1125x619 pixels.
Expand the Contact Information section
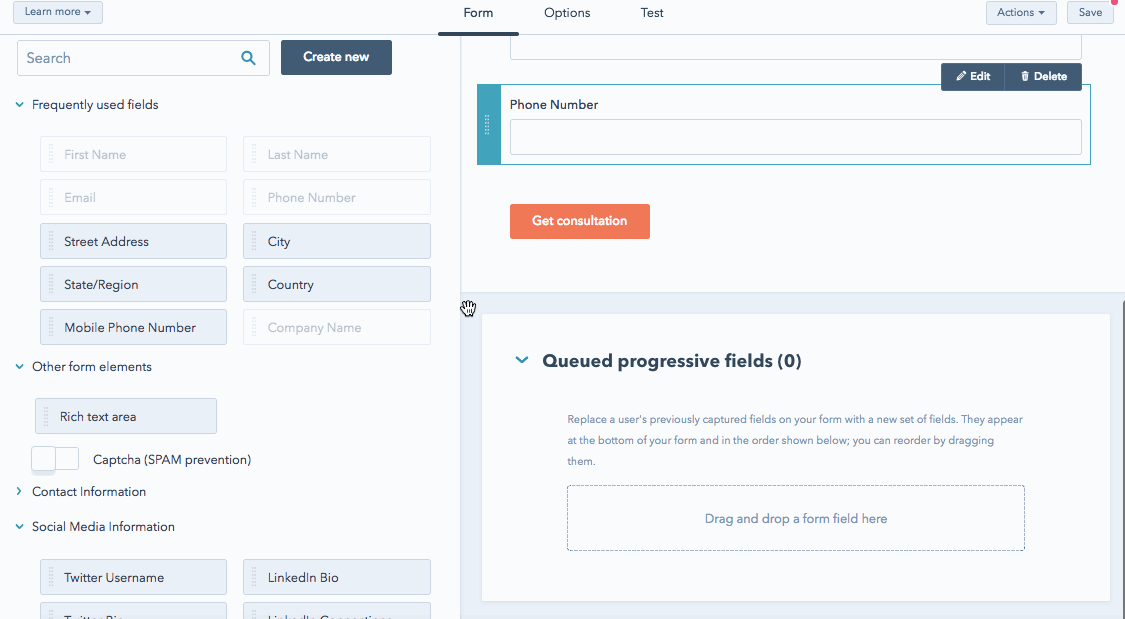(19, 492)
